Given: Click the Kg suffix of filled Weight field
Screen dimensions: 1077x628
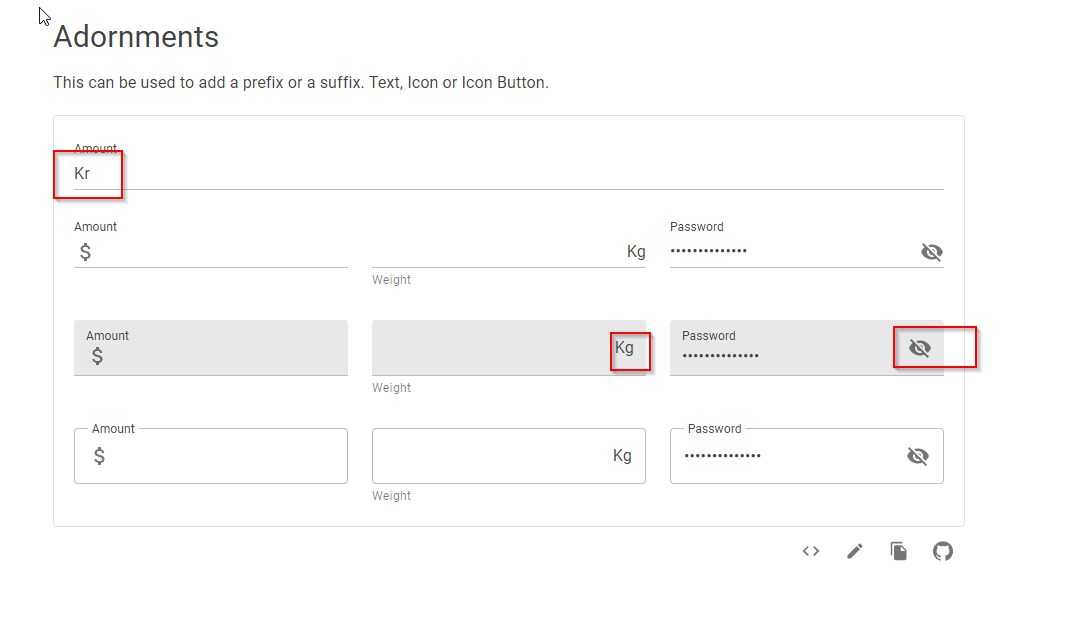Looking at the screenshot, I should pos(630,348).
